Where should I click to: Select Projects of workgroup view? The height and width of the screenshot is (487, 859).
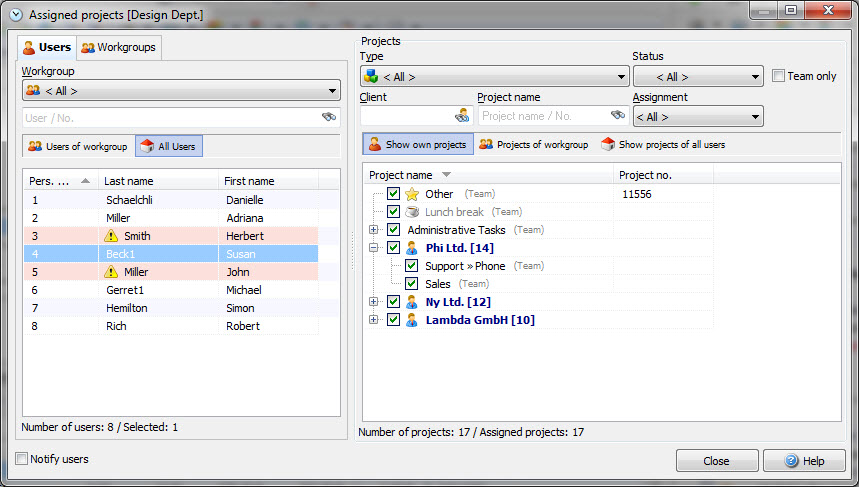[x=533, y=145]
